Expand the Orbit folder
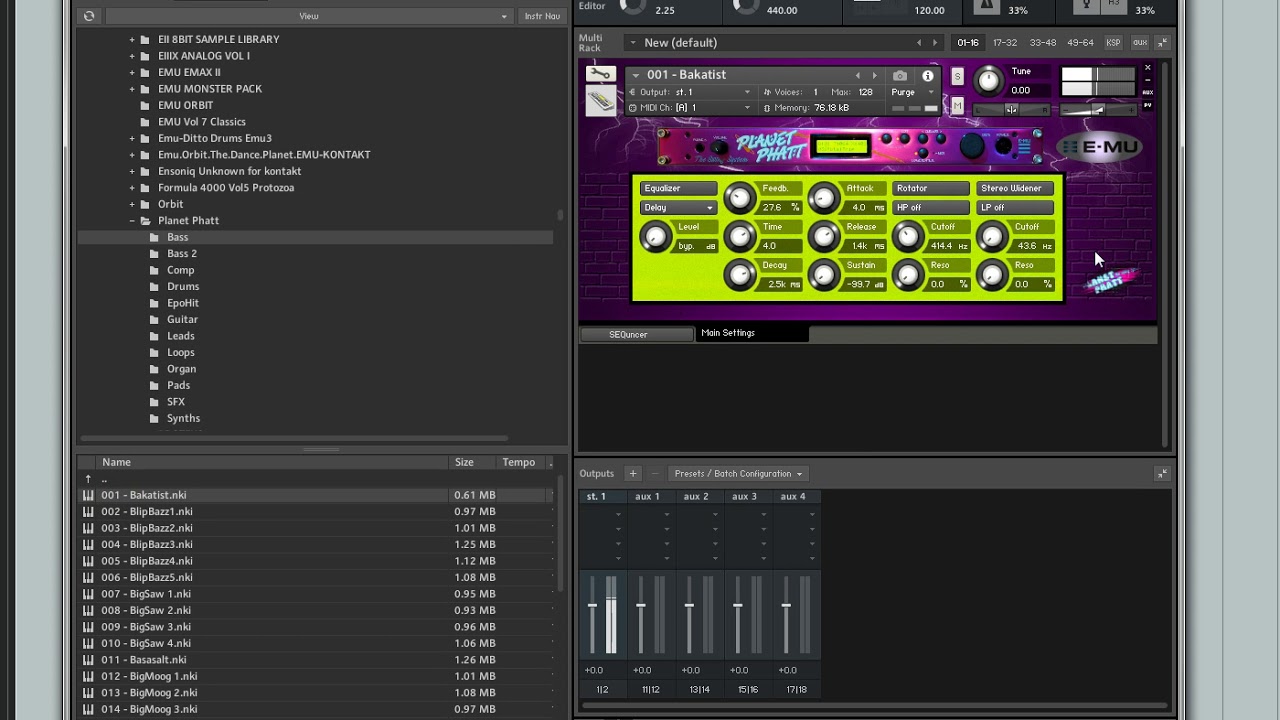 tap(132, 204)
